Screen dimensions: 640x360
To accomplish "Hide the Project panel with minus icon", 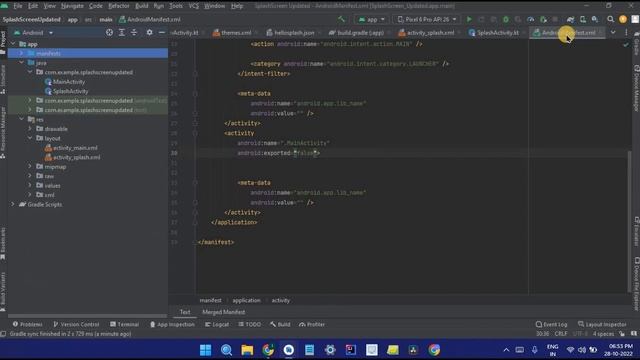I will (x=162, y=32).
